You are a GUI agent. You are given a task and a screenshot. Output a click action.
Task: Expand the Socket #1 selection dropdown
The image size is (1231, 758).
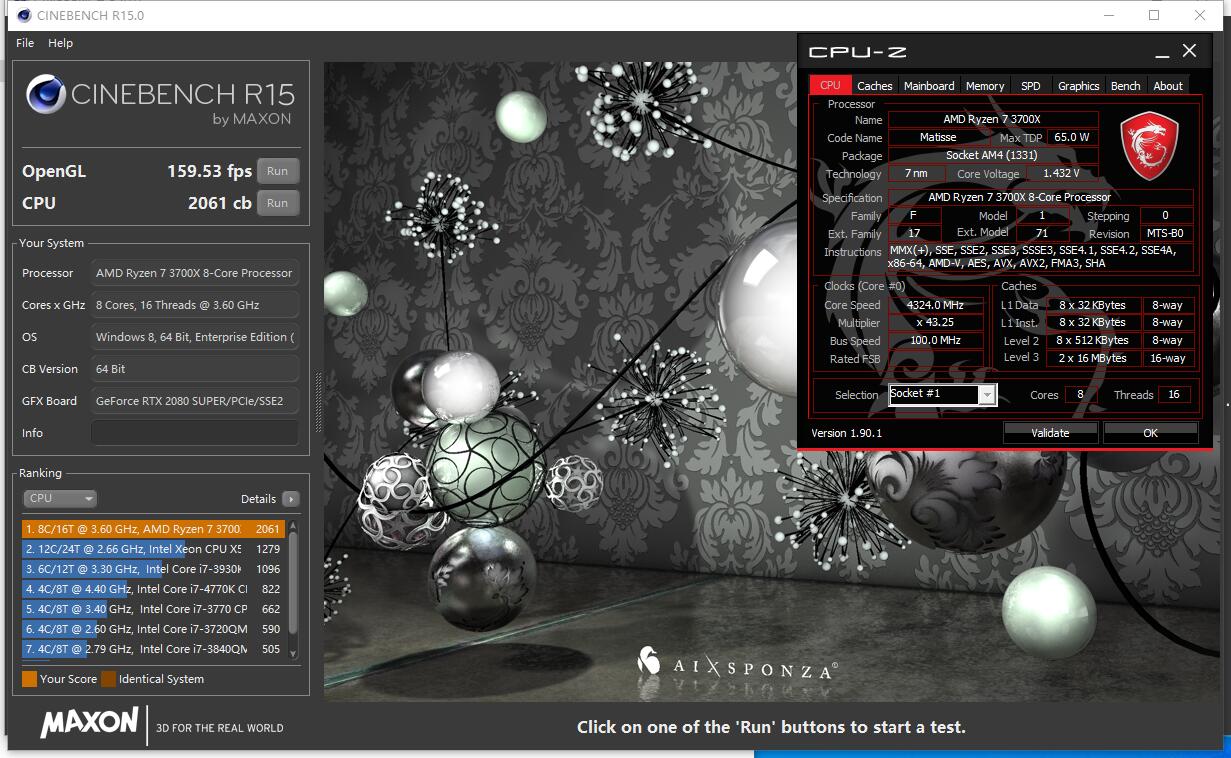pyautogui.click(x=987, y=395)
